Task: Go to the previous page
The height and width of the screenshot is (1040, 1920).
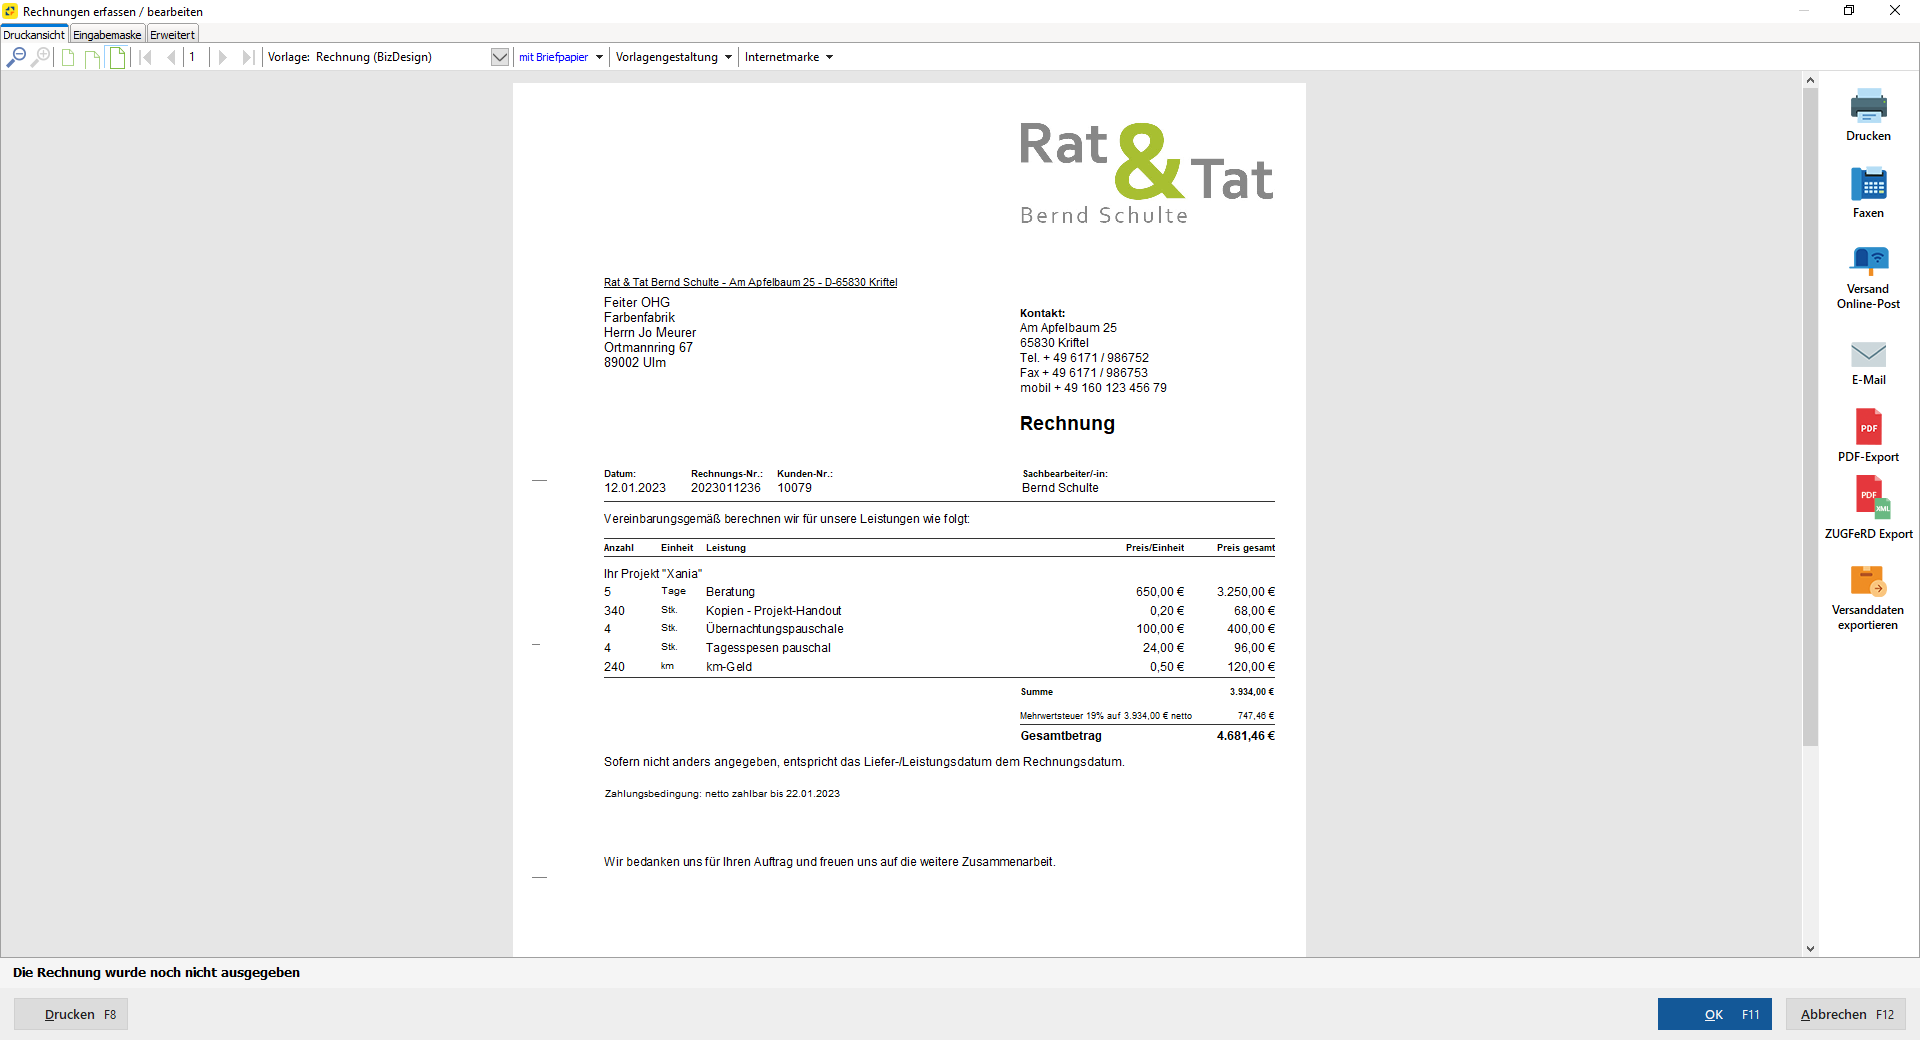Action: [171, 57]
